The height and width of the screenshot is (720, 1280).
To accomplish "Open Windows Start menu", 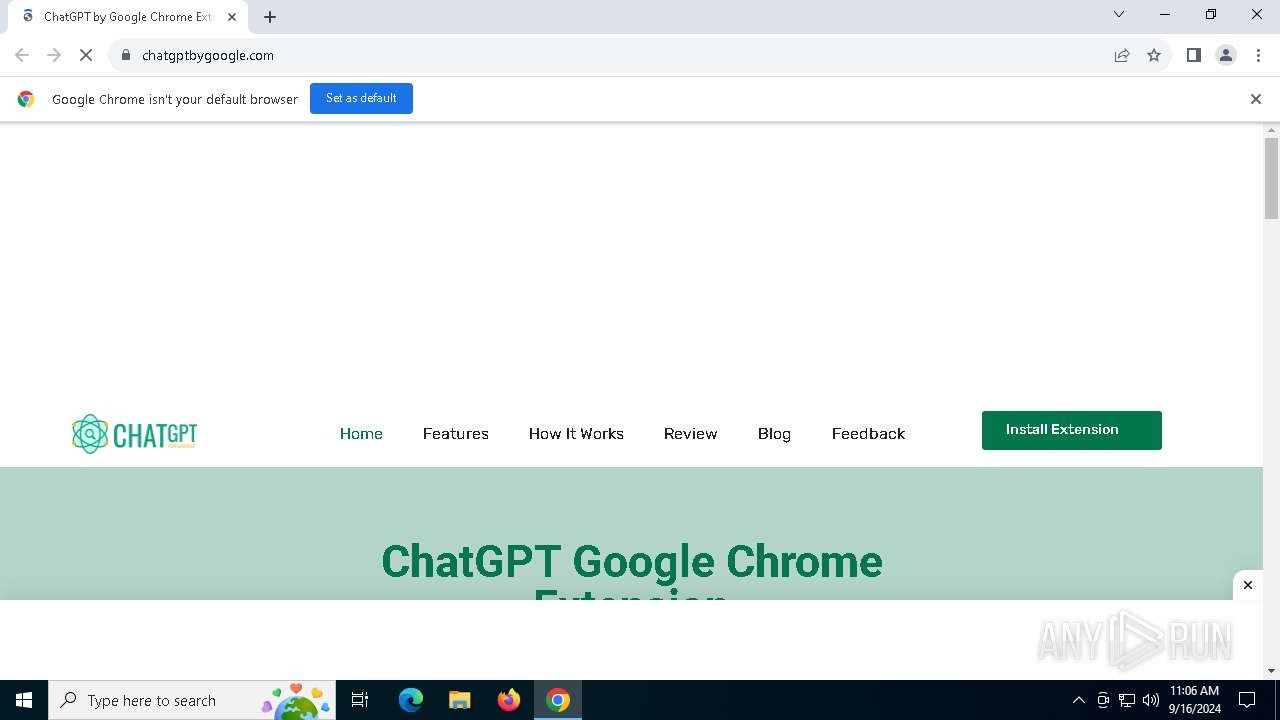I will (x=24, y=700).
